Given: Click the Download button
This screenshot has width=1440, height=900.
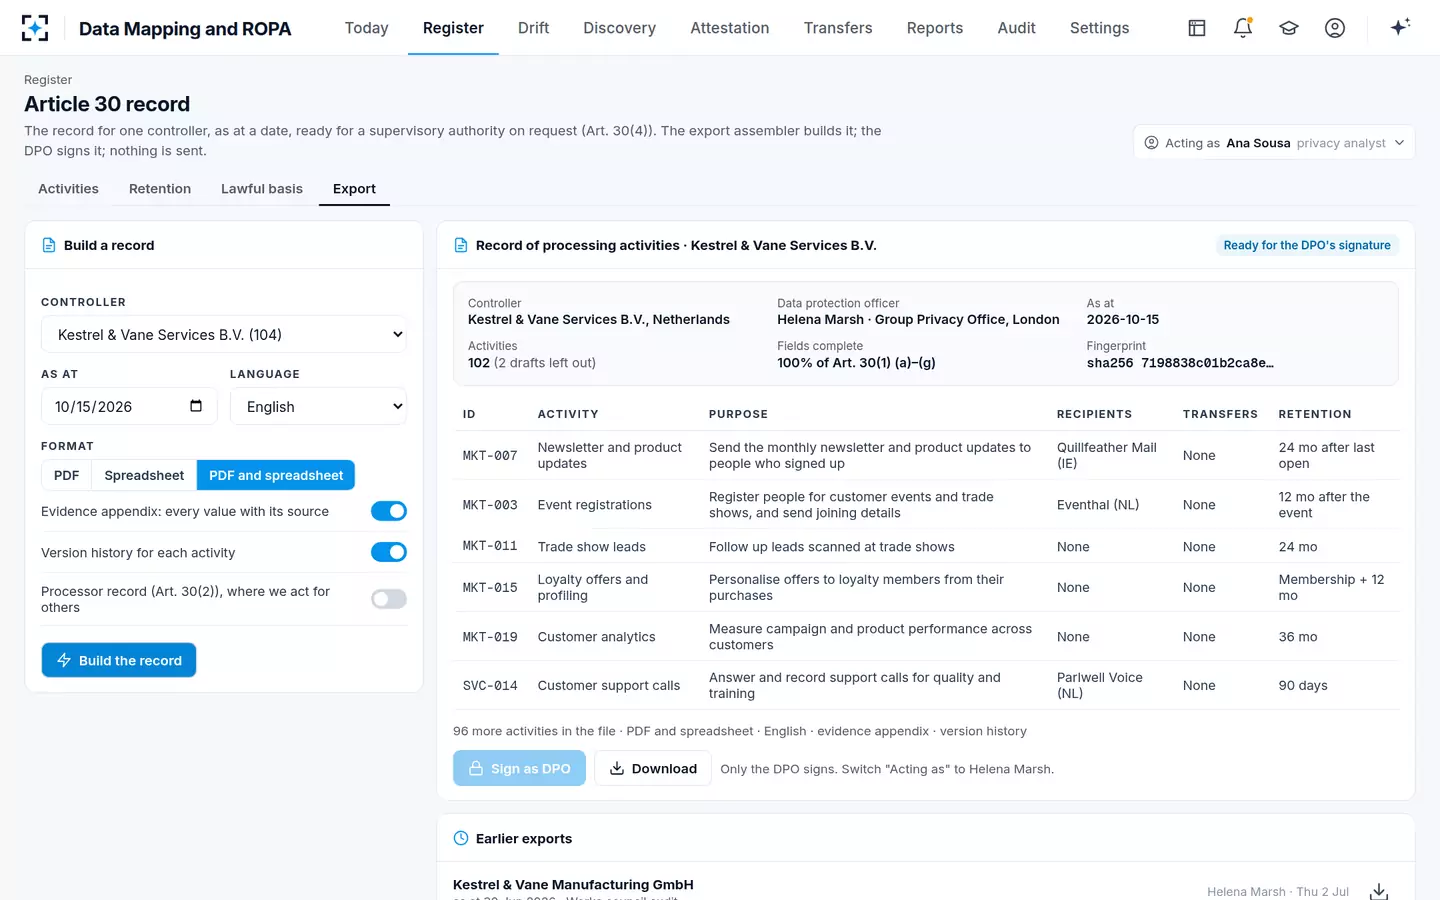Looking at the screenshot, I should (653, 768).
